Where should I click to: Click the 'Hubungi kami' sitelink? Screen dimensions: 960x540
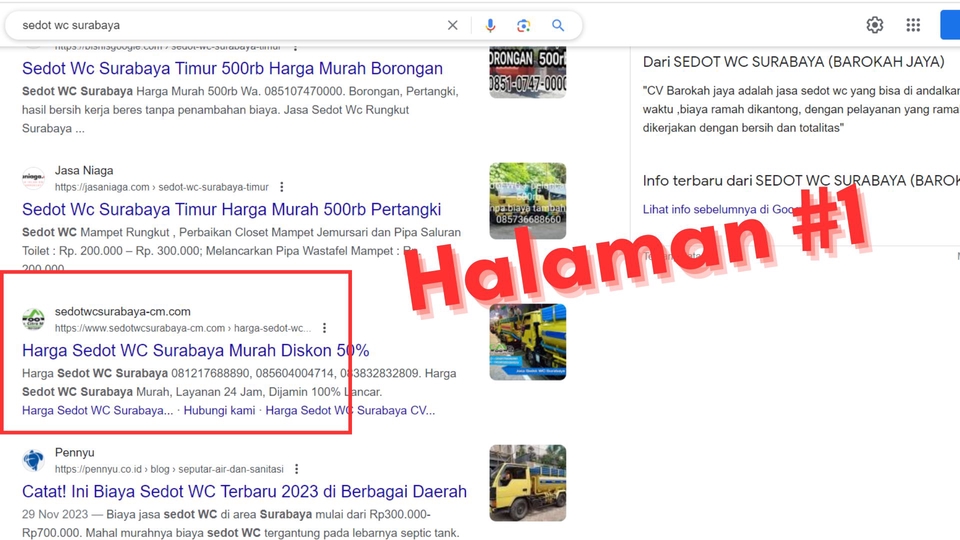(x=219, y=410)
